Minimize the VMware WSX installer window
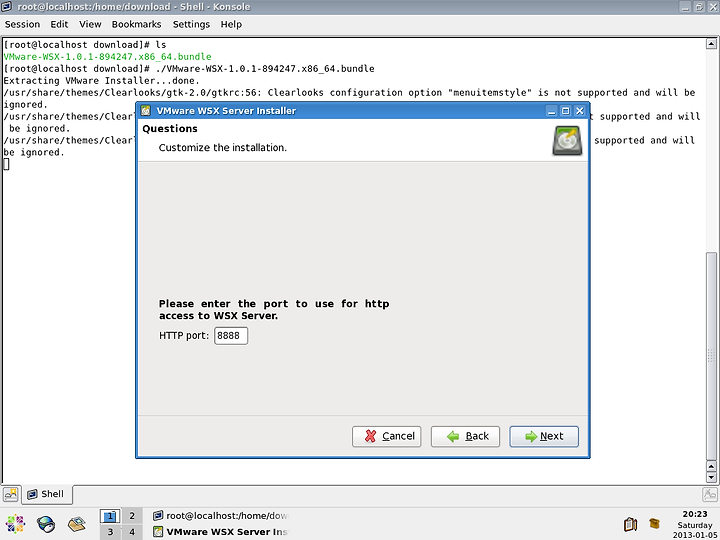Screen dimensions: 720x540 551,111
